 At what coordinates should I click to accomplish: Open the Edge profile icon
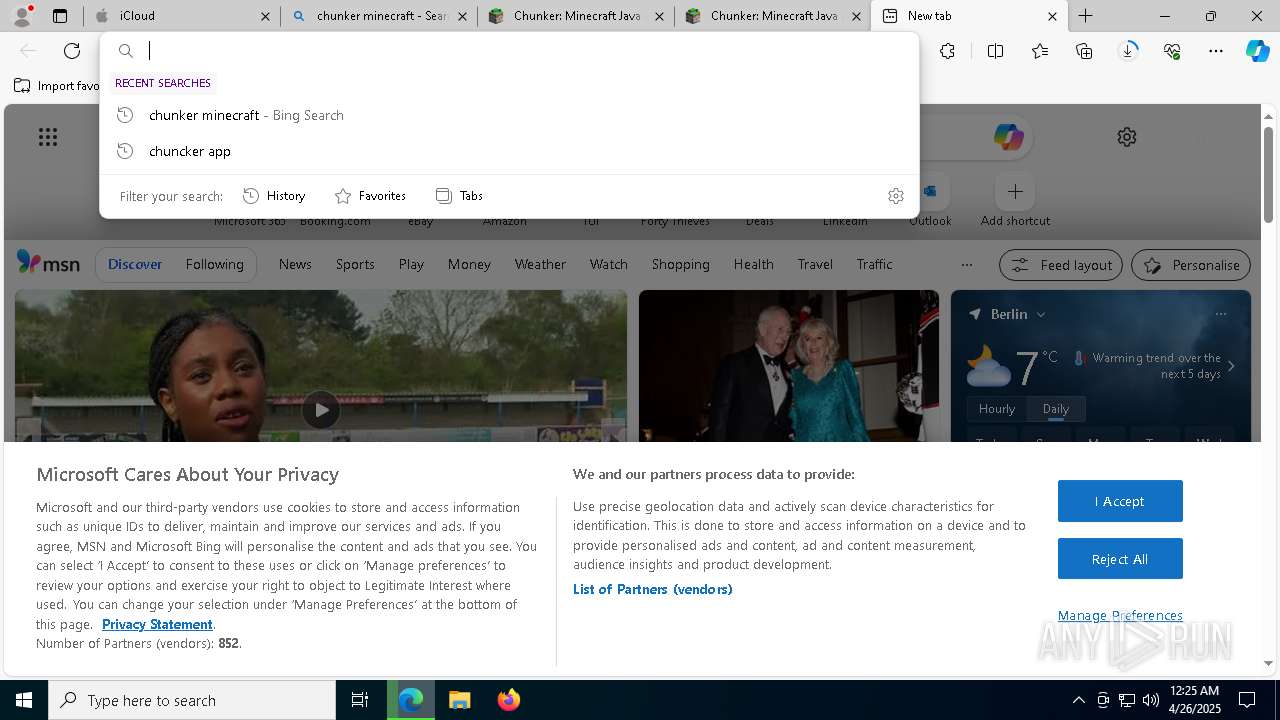pos(22,16)
